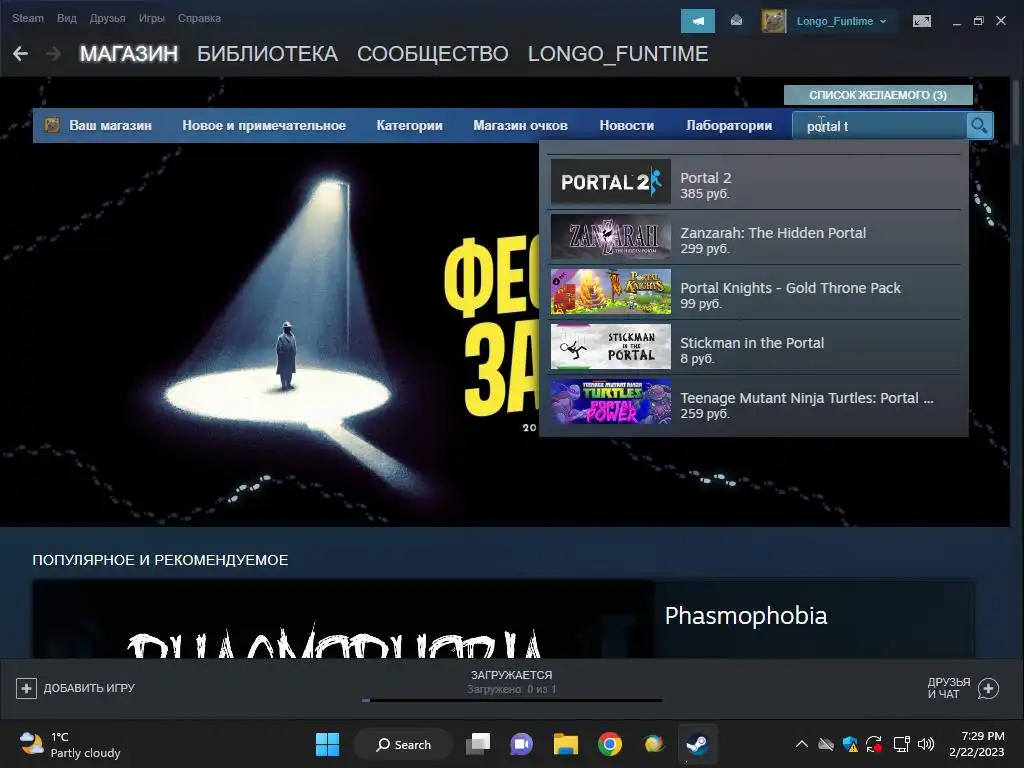Click the network tray icon

point(901,744)
